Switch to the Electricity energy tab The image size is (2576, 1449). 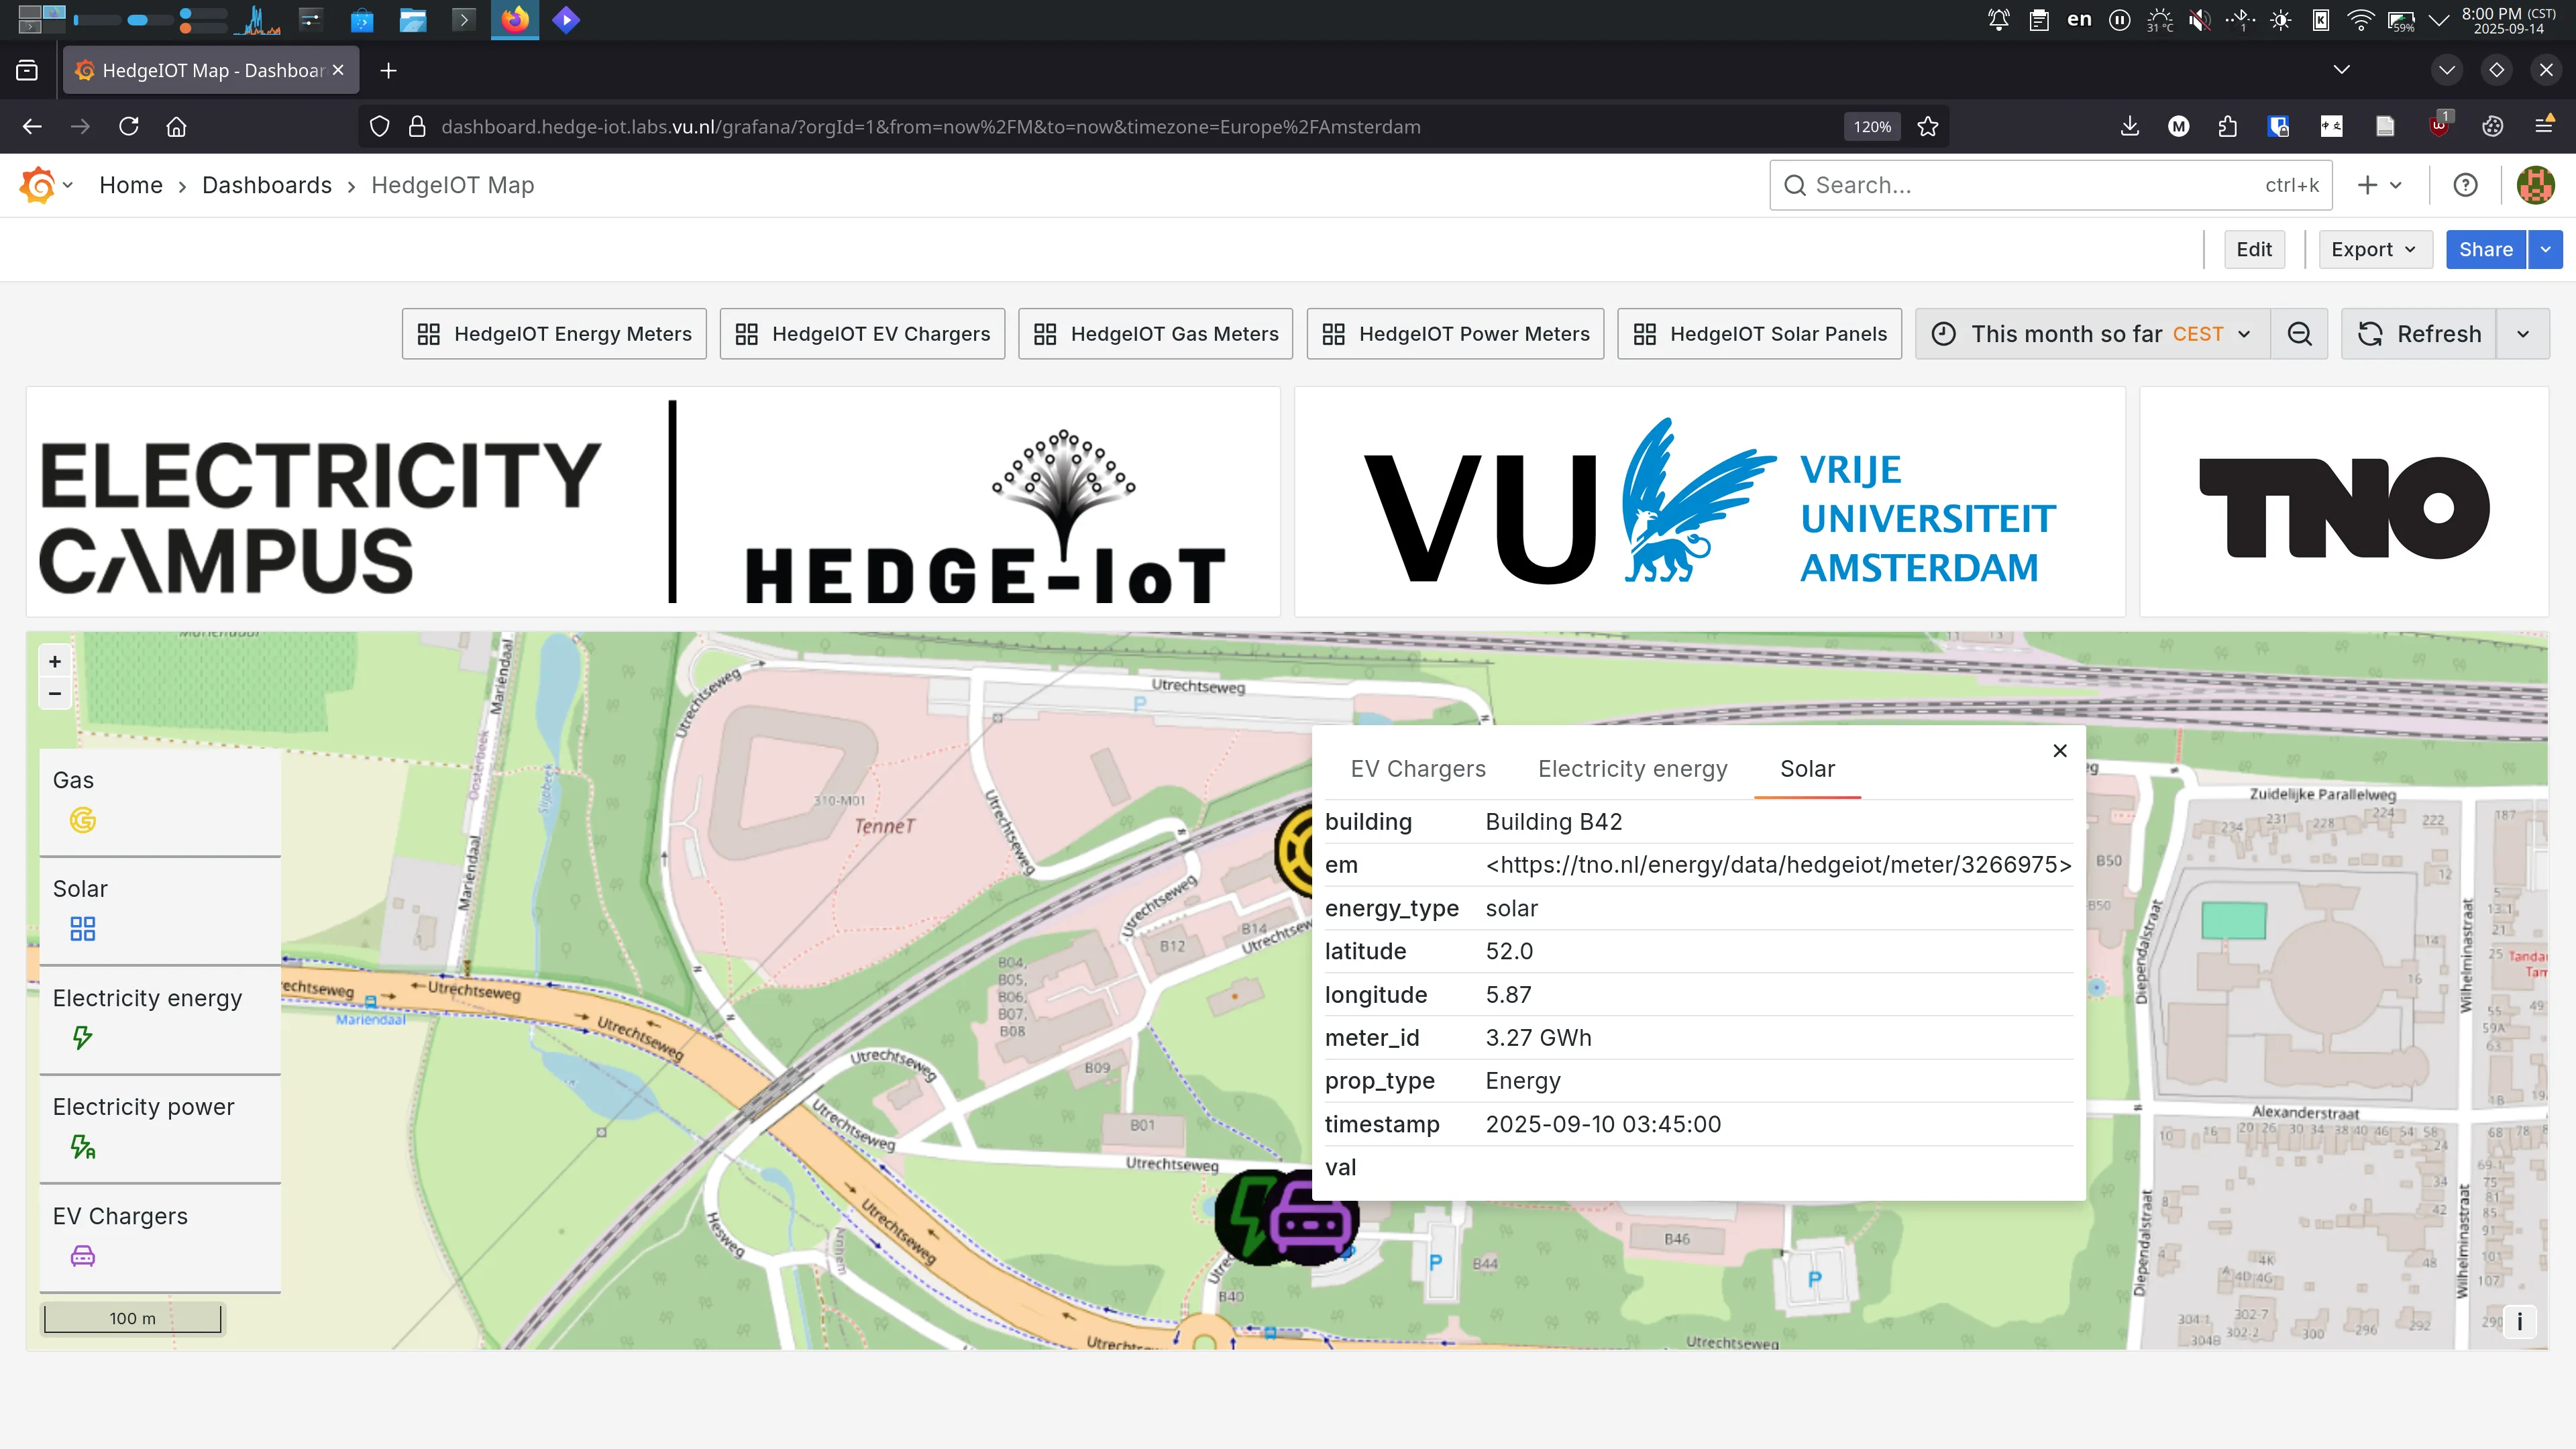point(1632,768)
